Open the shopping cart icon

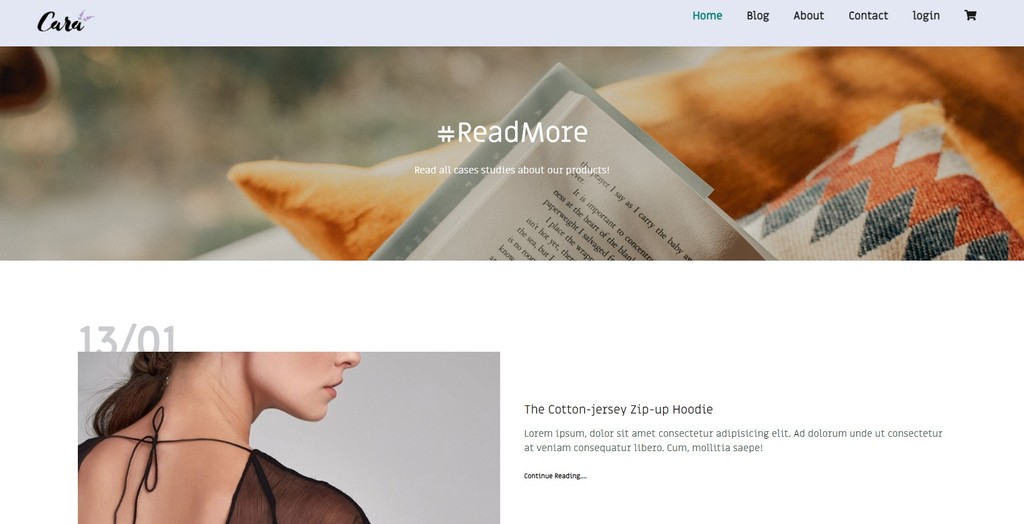coord(970,16)
